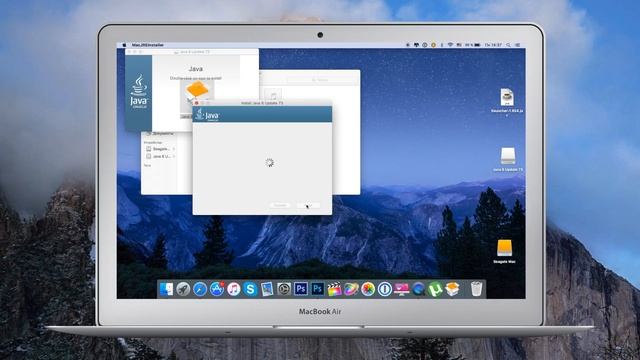Select Java 8 Update 73 disk on desktop

tap(508, 156)
